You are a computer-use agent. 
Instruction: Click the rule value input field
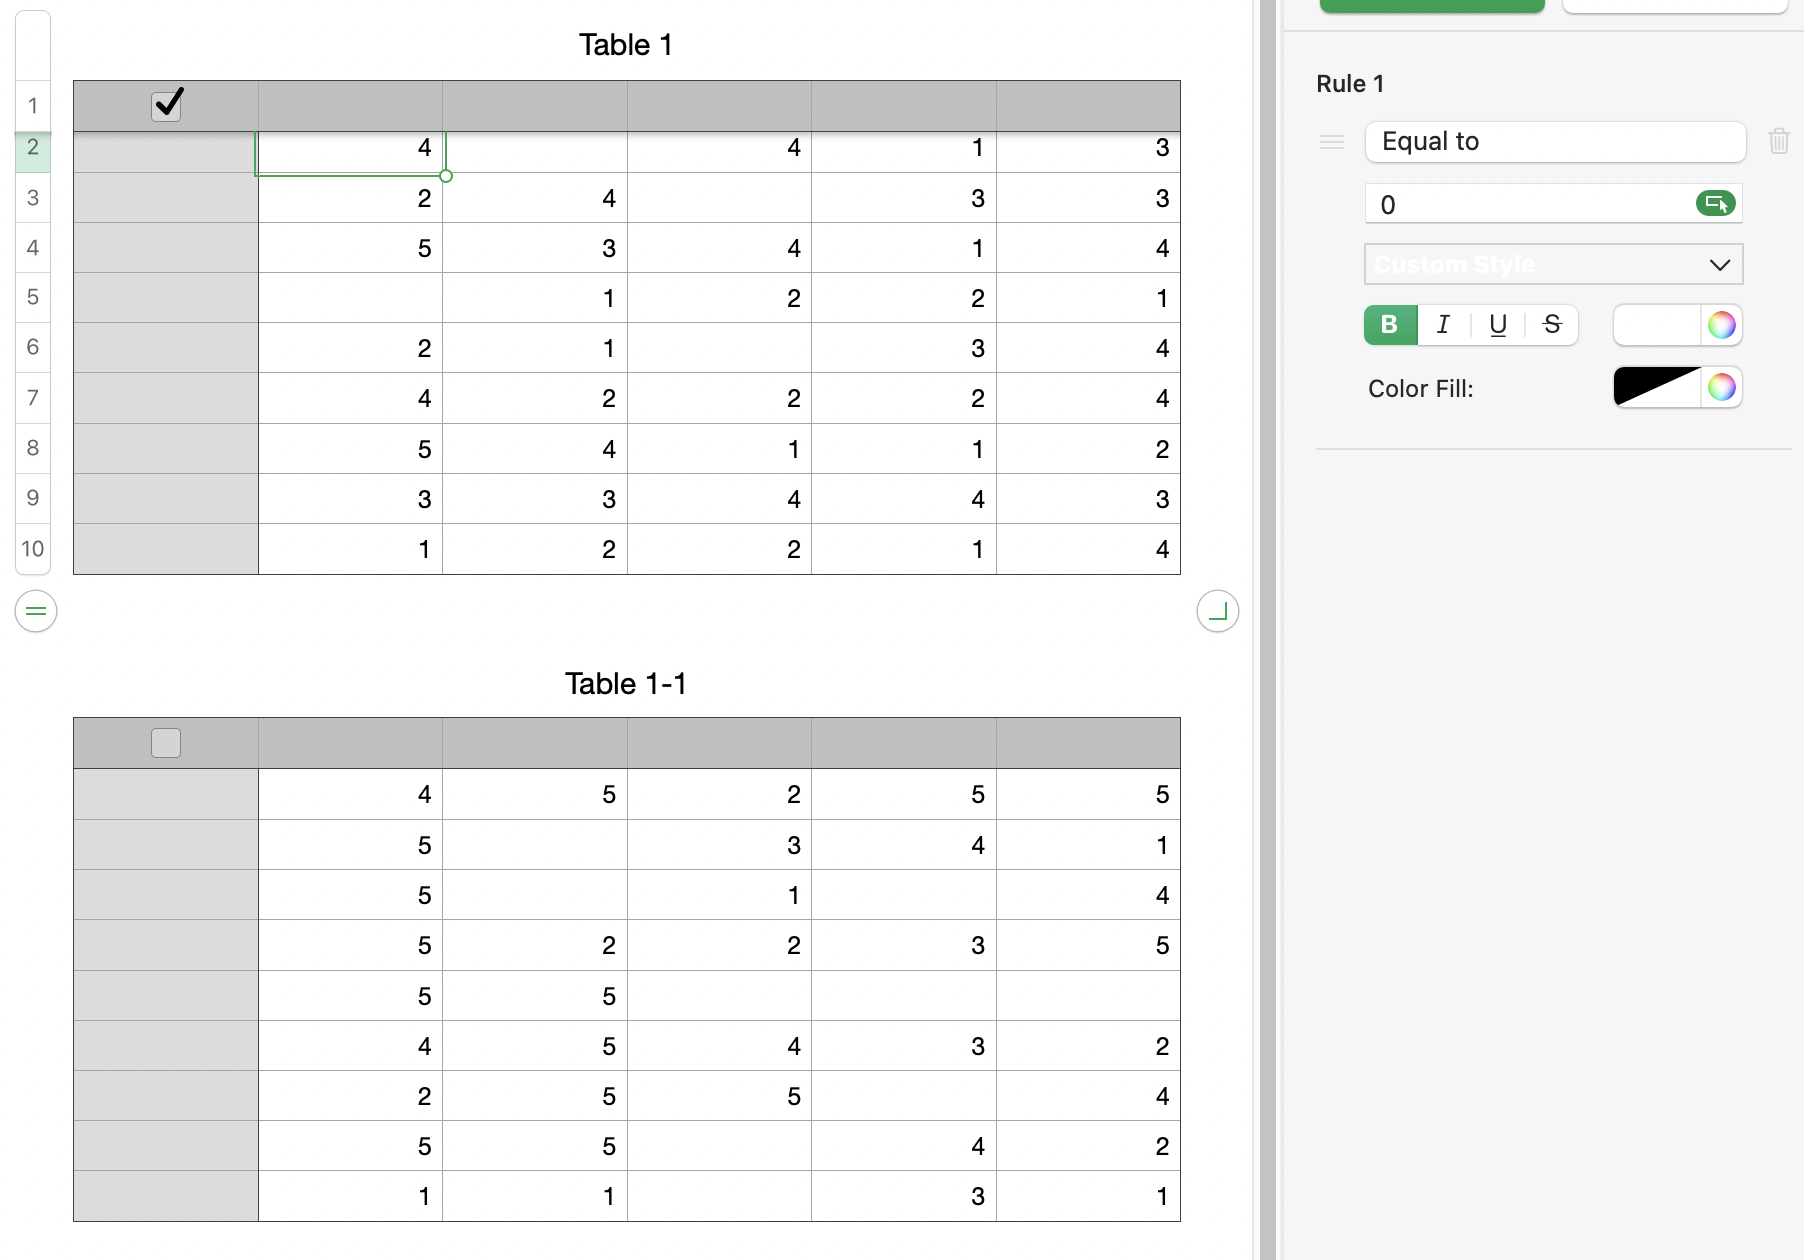click(x=1530, y=204)
